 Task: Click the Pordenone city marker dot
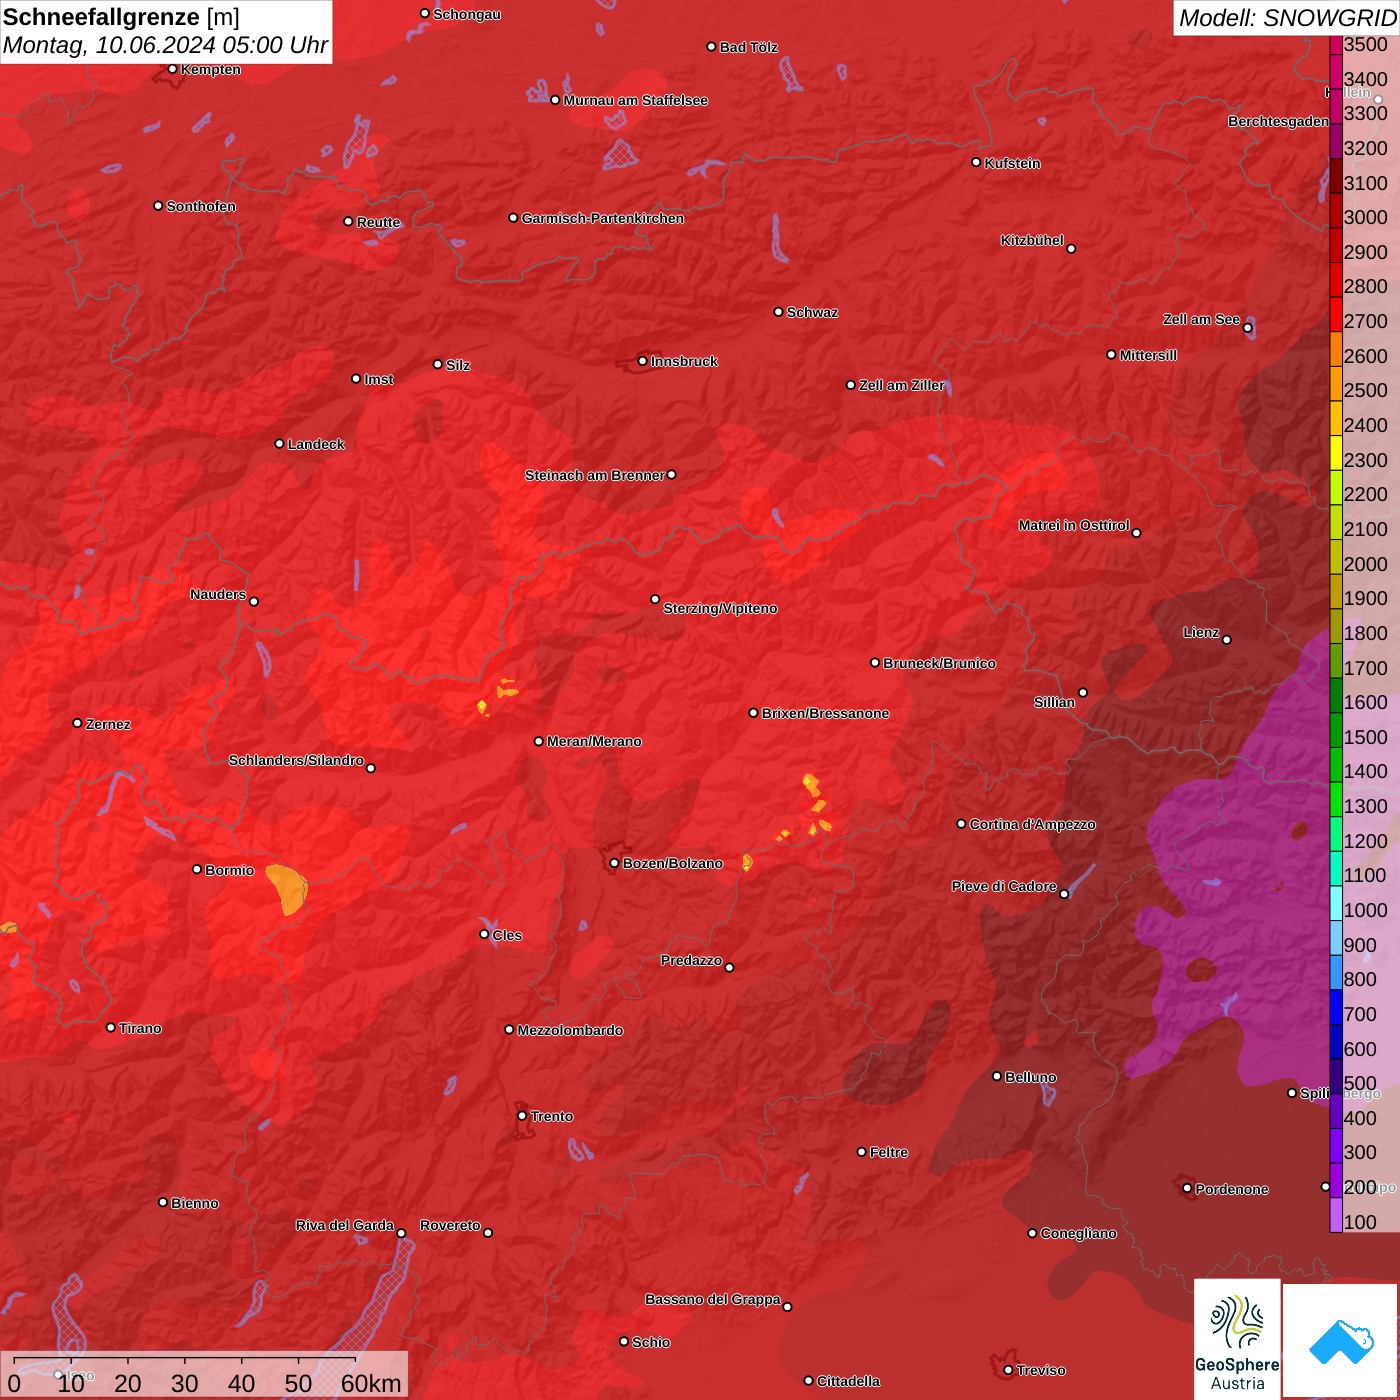[x=1187, y=1188]
